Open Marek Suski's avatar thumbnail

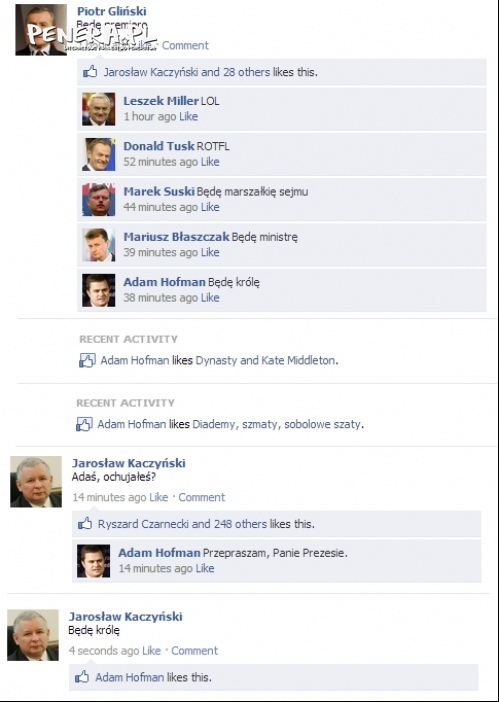pos(98,200)
